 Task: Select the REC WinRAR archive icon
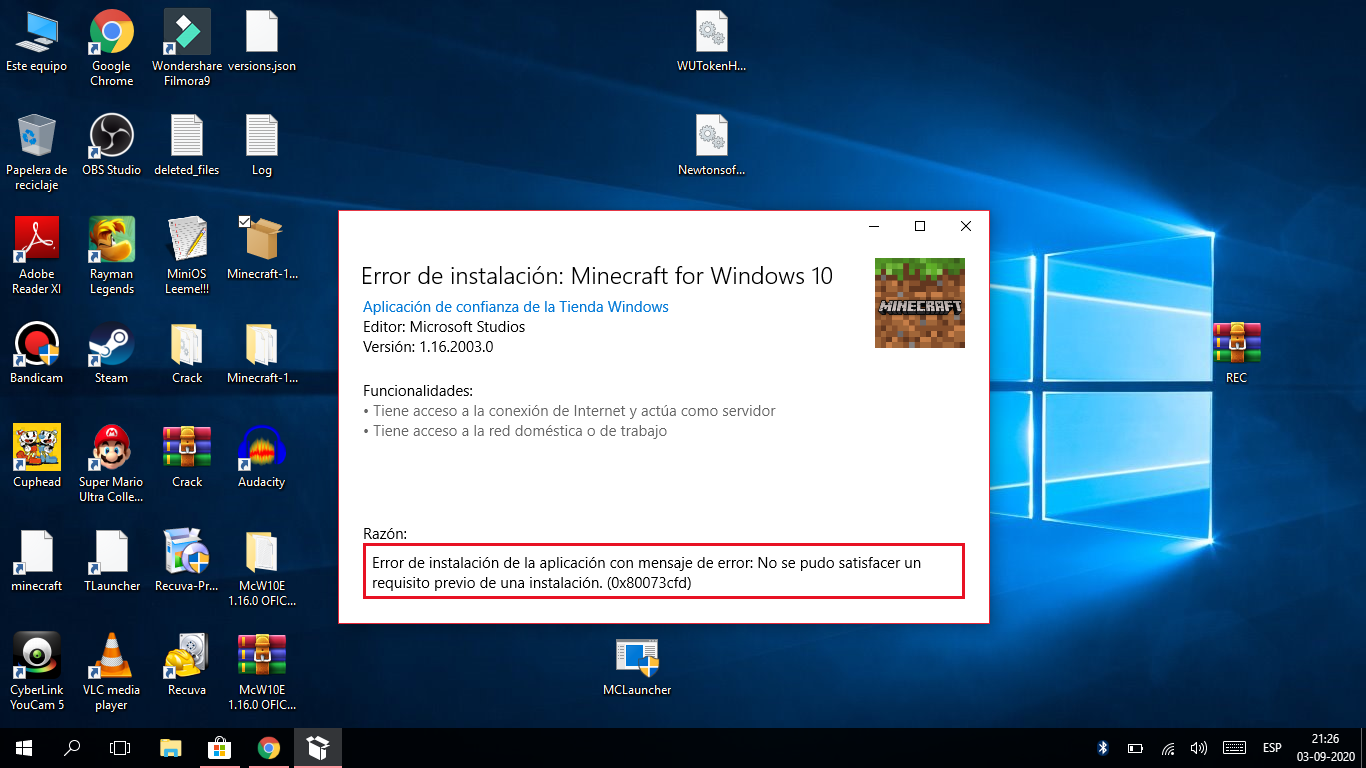[x=1236, y=354]
